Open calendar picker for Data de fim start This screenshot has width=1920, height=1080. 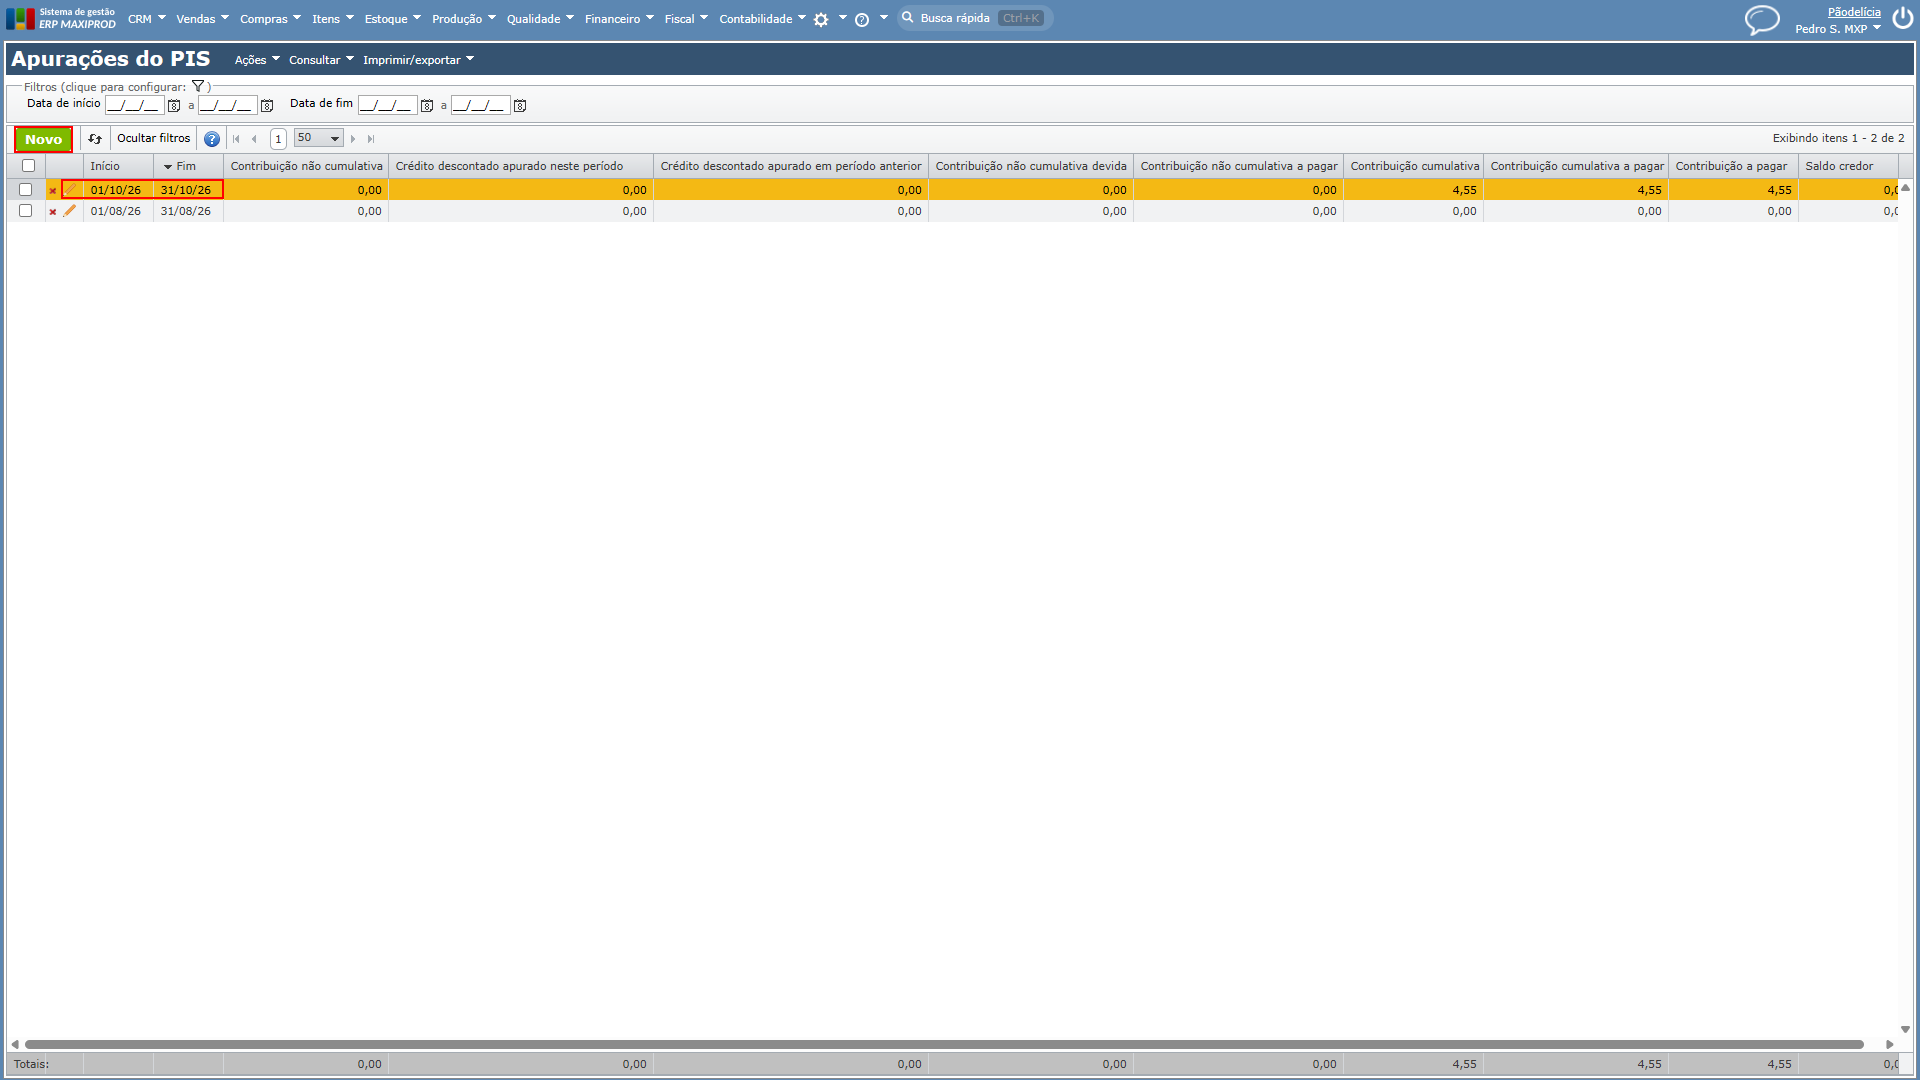click(x=427, y=106)
